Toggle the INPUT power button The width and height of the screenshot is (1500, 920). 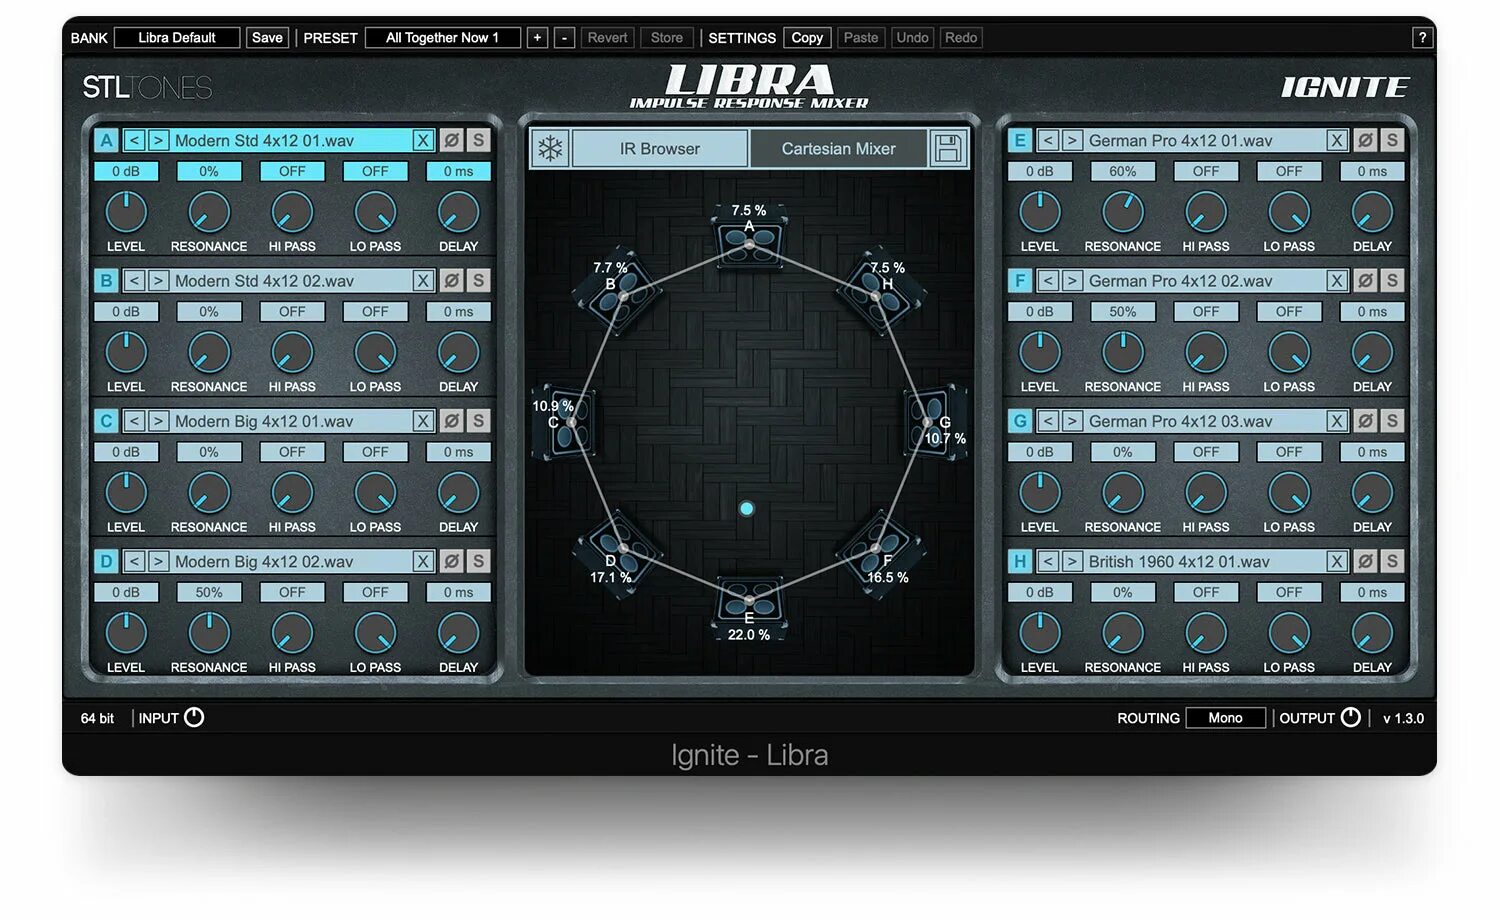coord(195,717)
